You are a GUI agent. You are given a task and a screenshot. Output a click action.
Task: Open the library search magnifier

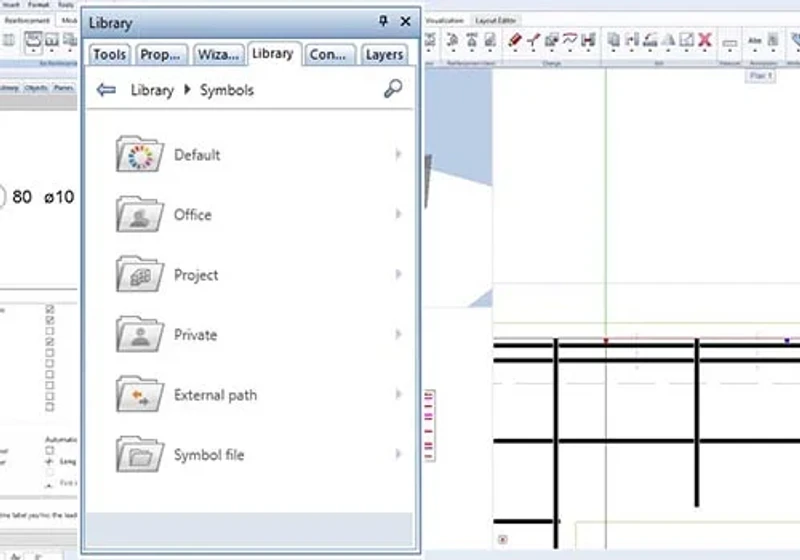coord(393,89)
